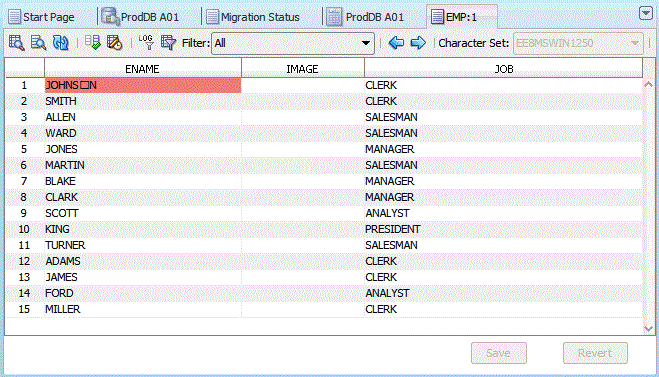
Task: Click the second magnifier table icon
Action: tap(38, 43)
